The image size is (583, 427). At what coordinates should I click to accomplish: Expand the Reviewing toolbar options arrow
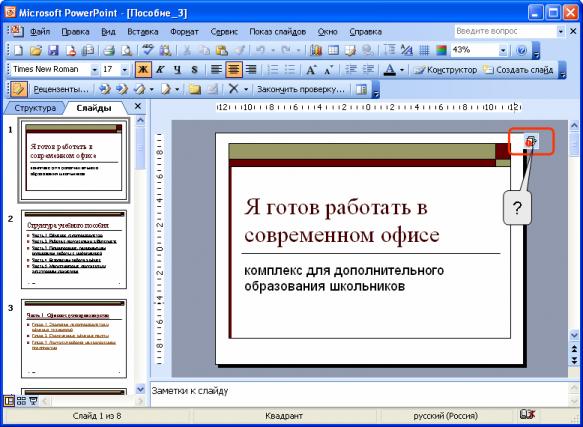(x=376, y=90)
